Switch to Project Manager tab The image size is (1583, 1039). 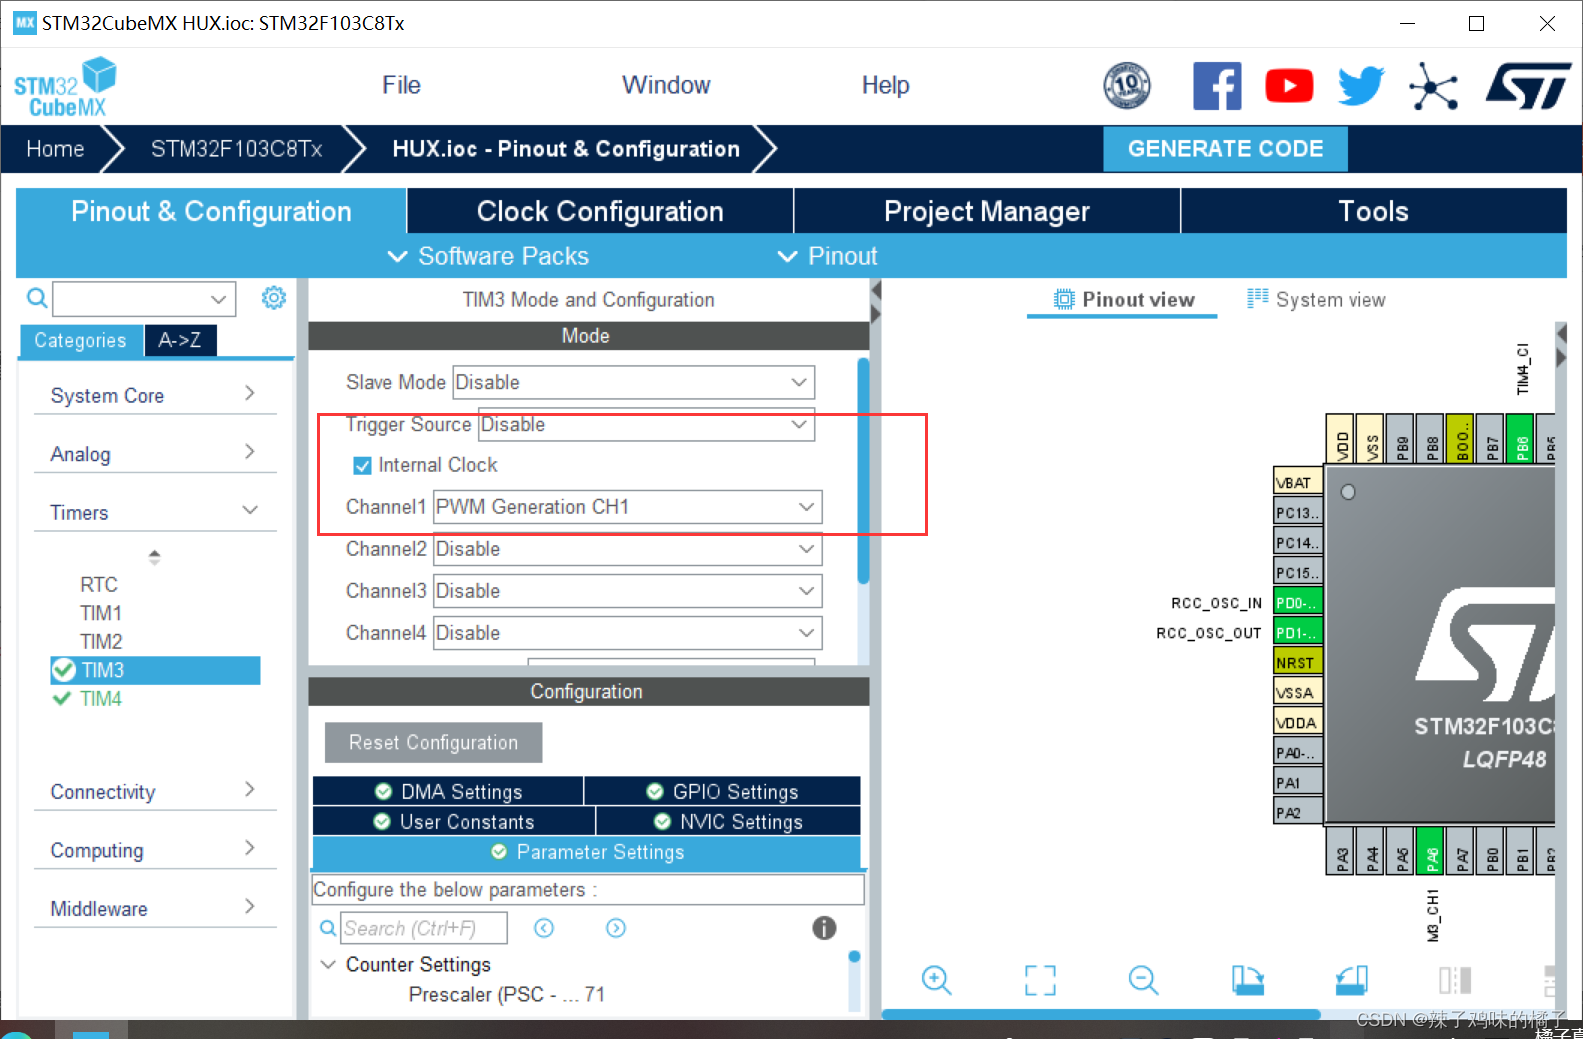point(987,211)
